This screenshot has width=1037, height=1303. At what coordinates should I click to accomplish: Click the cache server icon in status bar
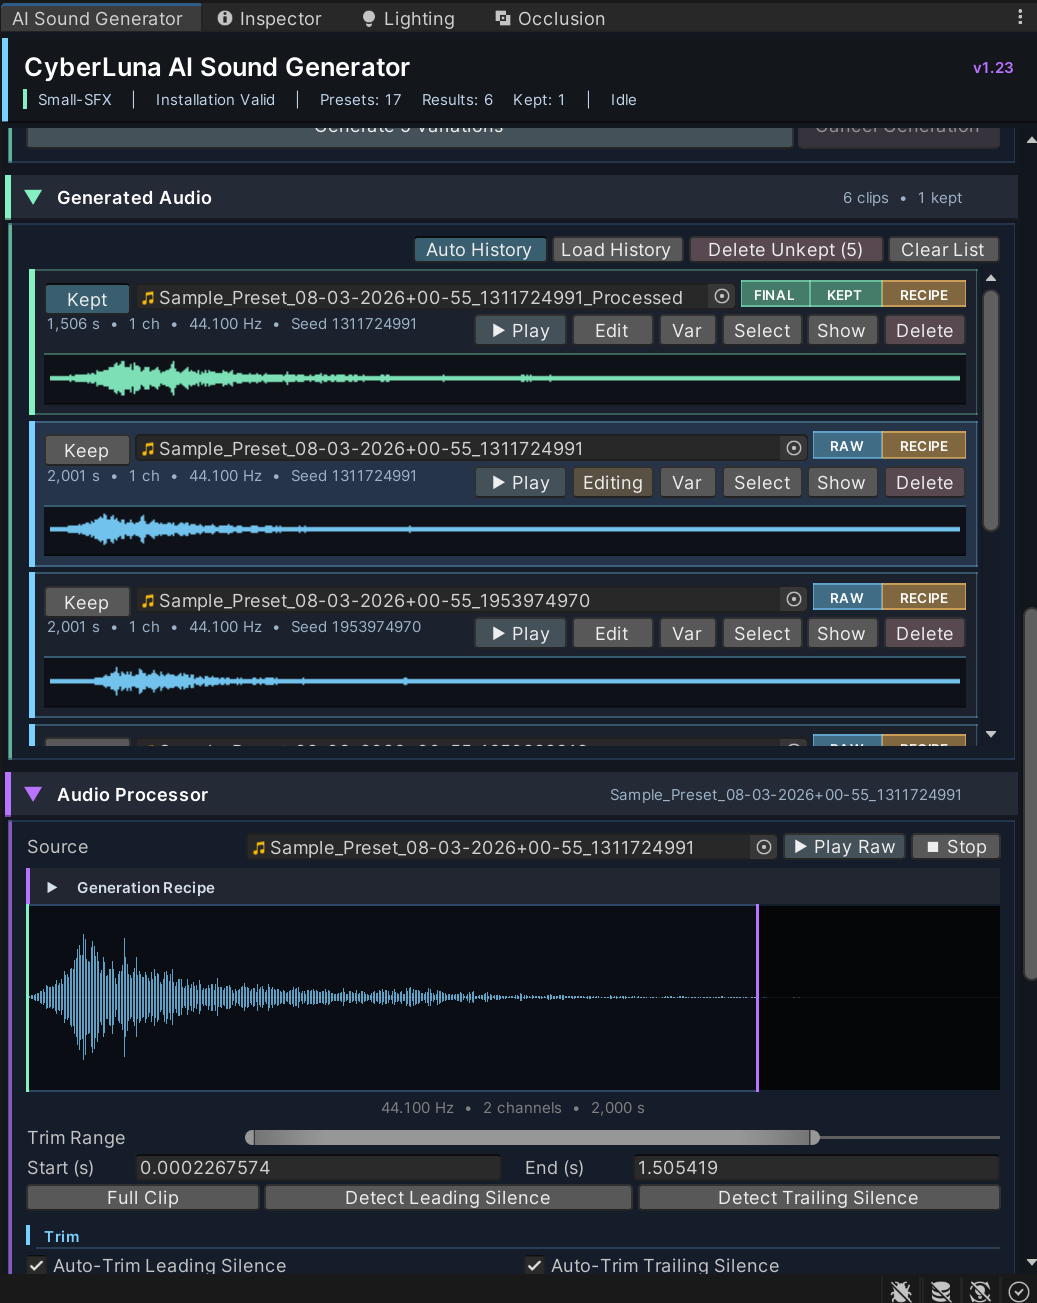tap(941, 1291)
